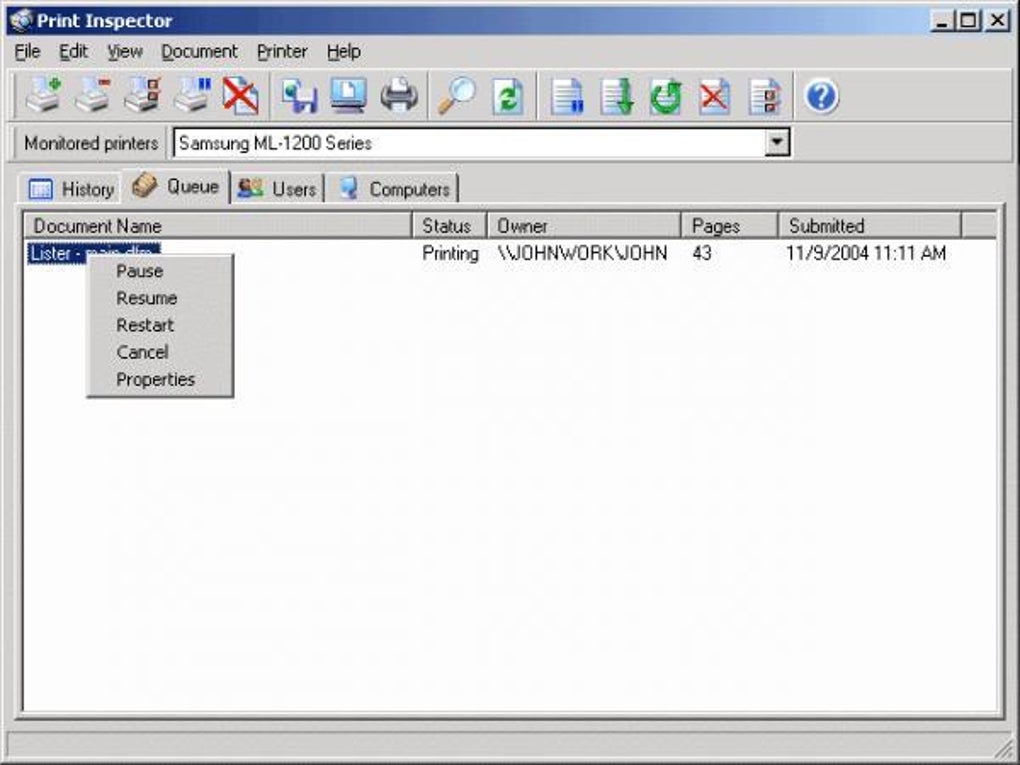
Task: Open the Printer menu
Action: click(282, 51)
